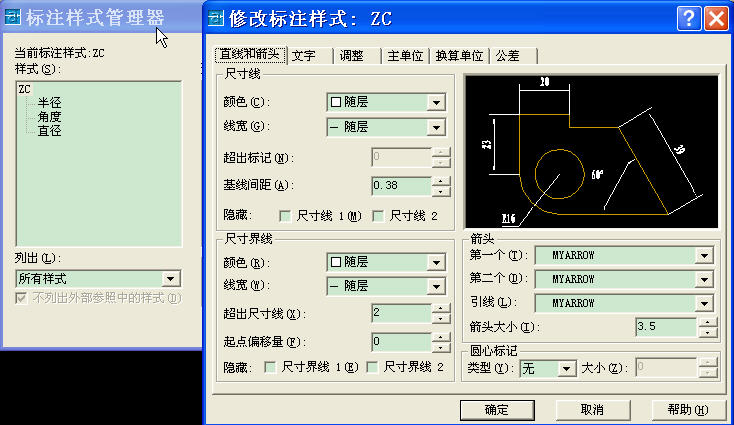Open the 换算单位 tab
Screen dimensions: 734x425
coord(459,56)
